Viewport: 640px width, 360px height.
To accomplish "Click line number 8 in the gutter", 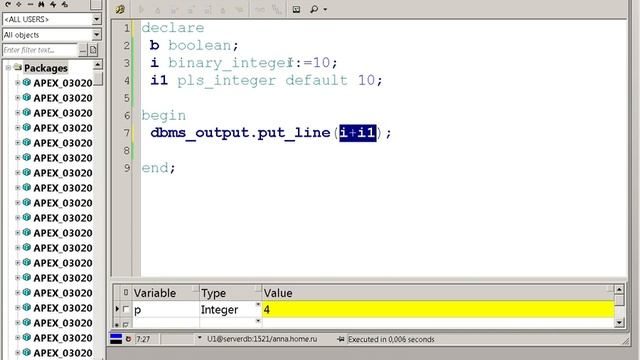I will 127,151.
